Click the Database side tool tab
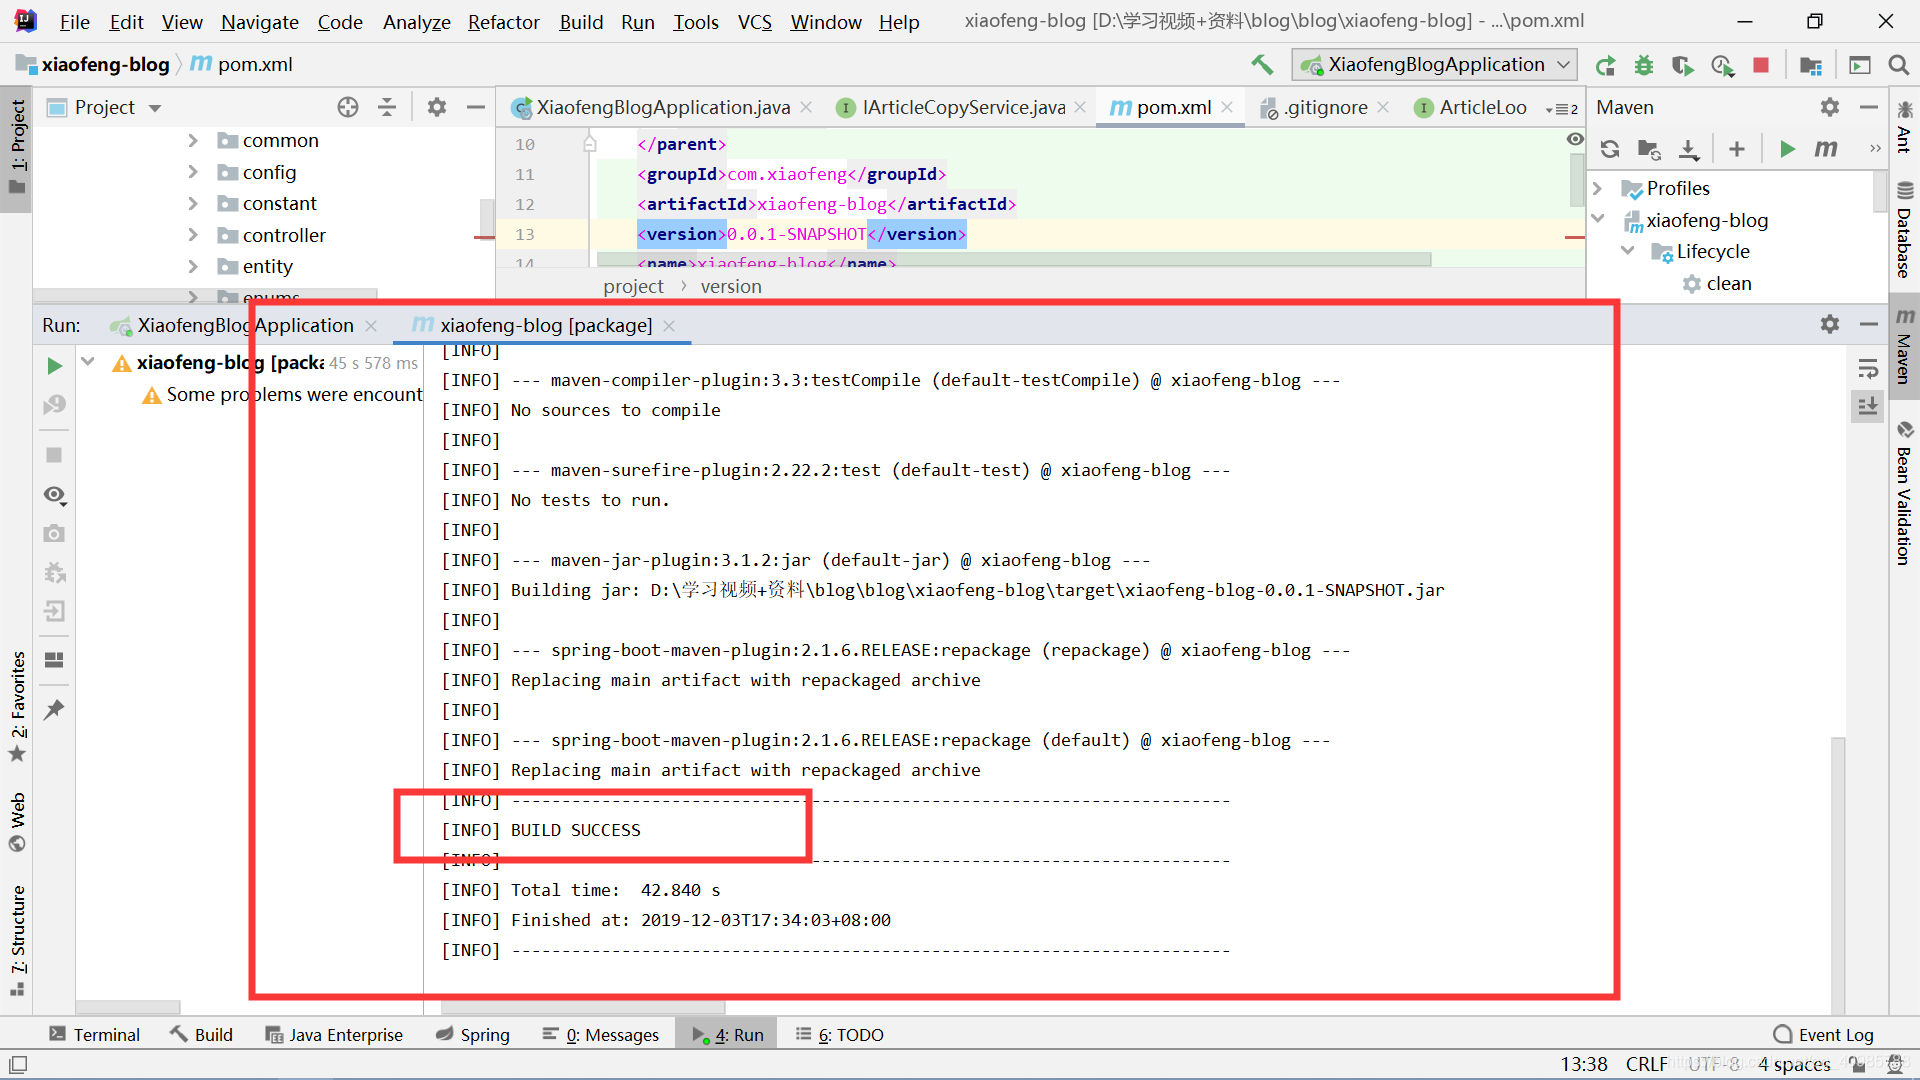Viewport: 1920px width, 1080px height. coord(1905,231)
